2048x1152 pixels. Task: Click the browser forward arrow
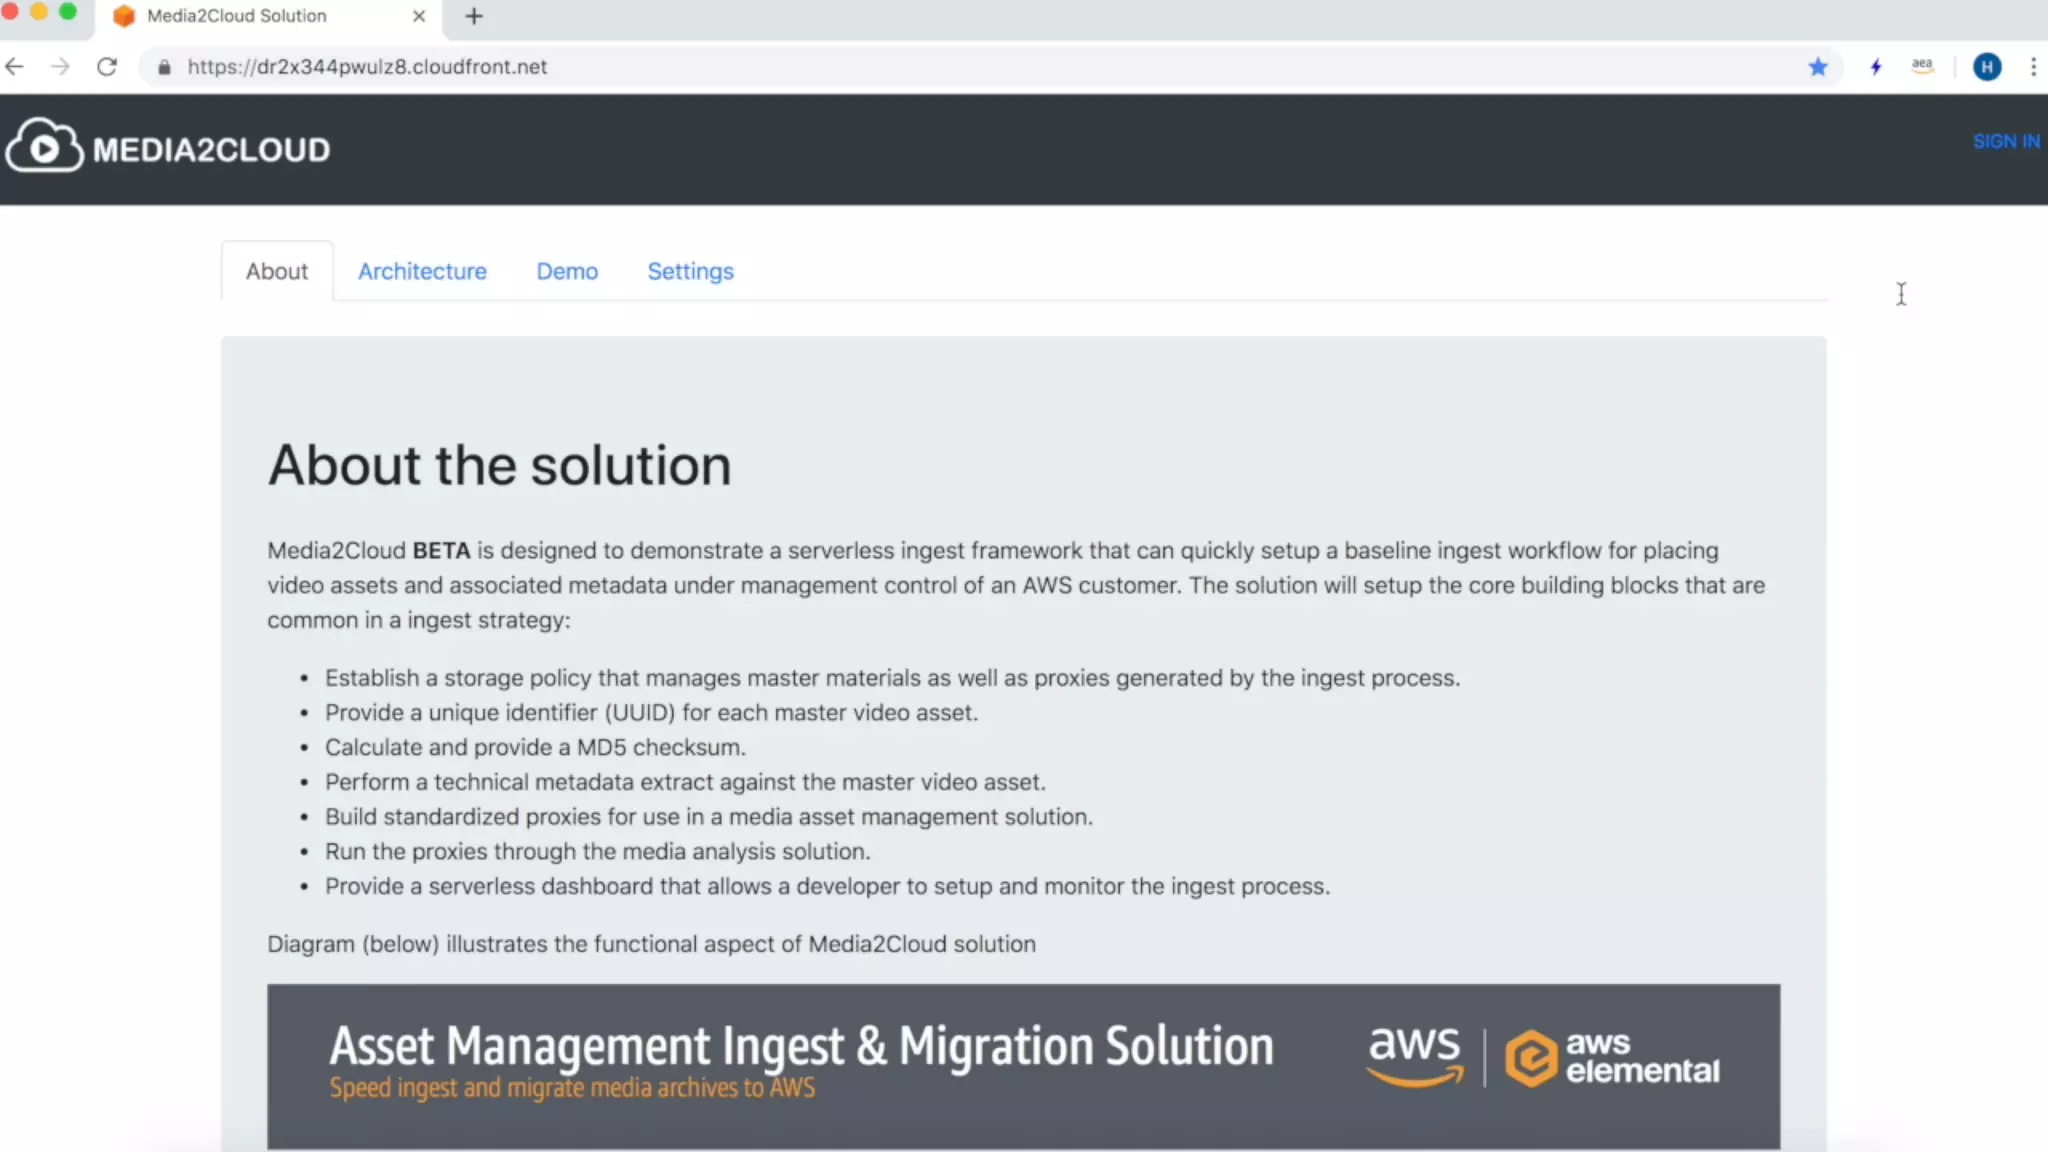pyautogui.click(x=60, y=67)
